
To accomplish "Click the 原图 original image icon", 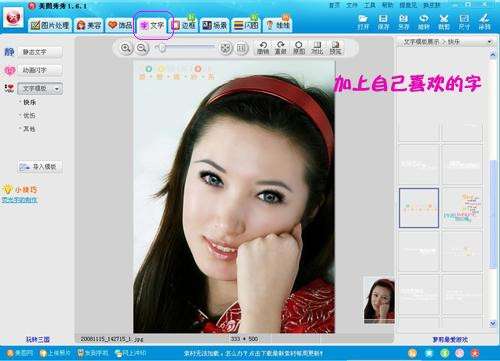I will pos(299,48).
